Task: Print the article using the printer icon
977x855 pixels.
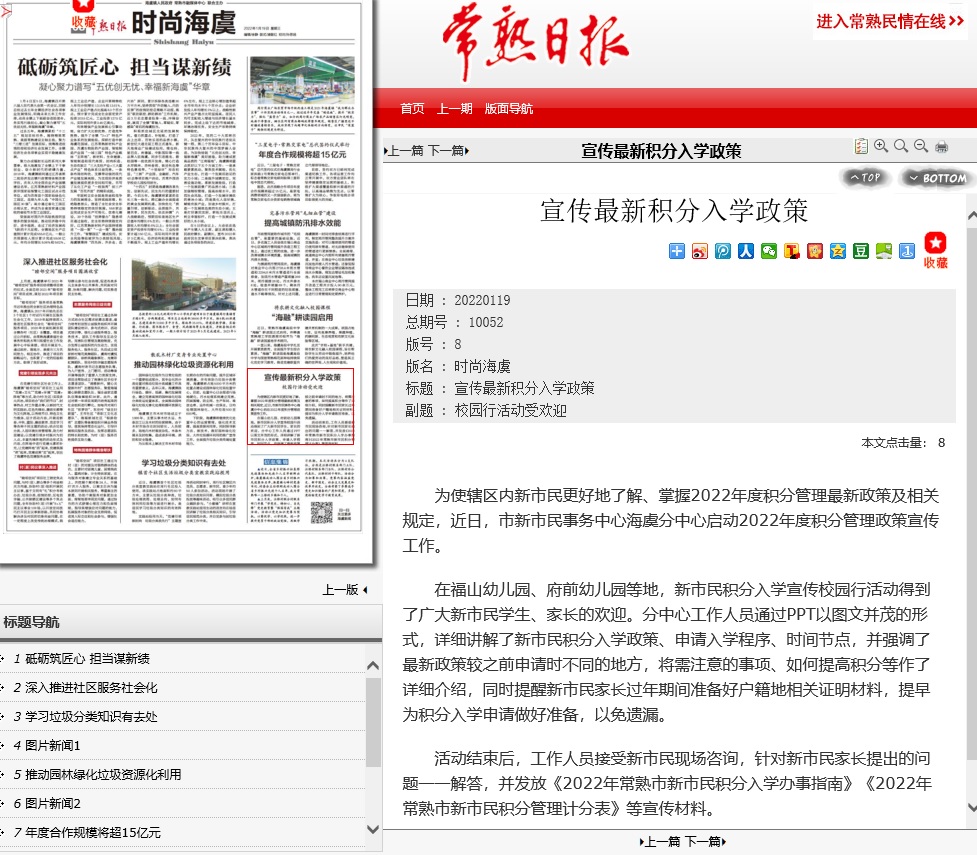Action: coord(941,146)
